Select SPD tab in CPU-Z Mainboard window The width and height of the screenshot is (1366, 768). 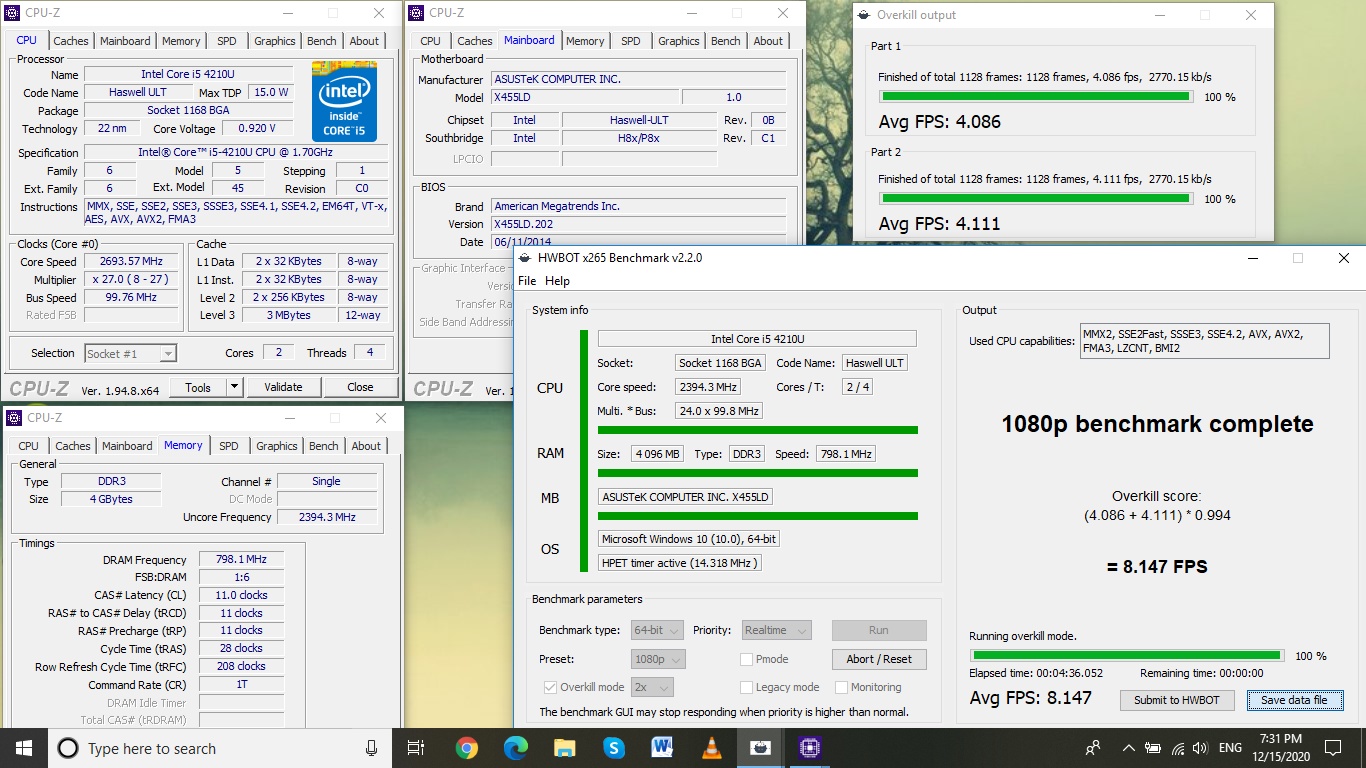tap(630, 41)
